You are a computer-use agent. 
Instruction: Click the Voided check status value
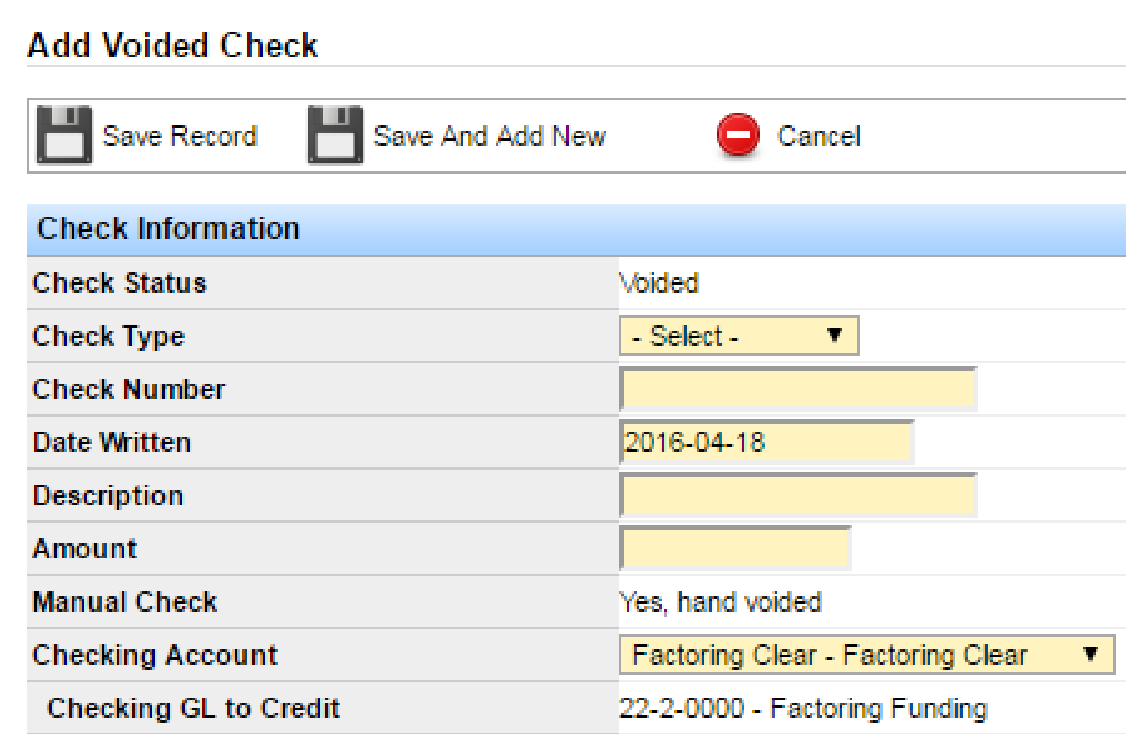(x=659, y=283)
